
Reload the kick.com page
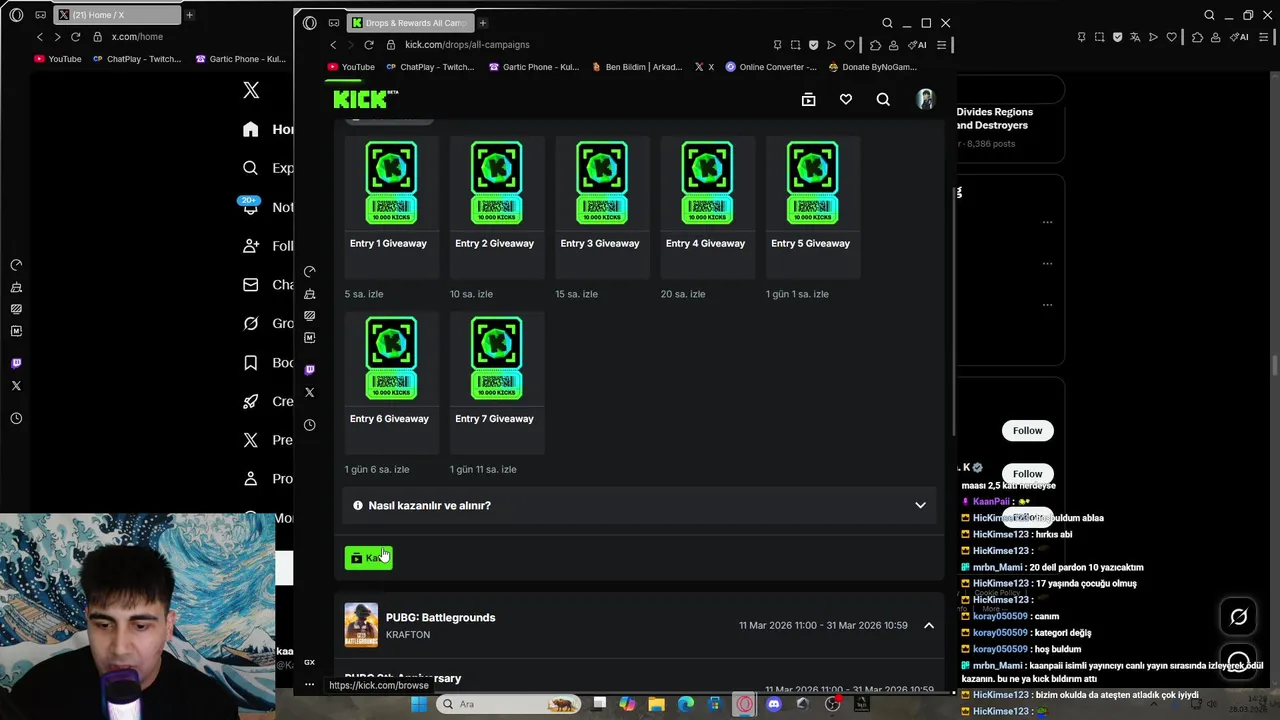click(x=369, y=45)
